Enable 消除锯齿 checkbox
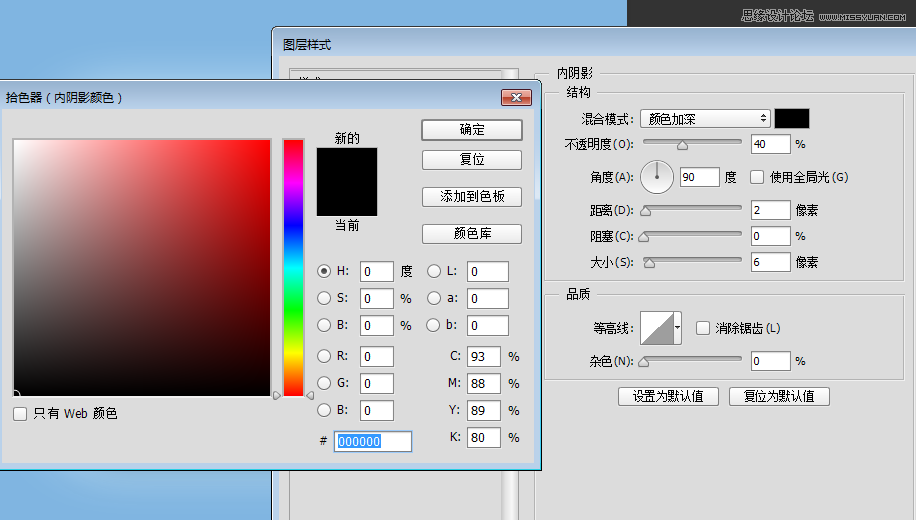Viewport: 916px width, 520px height. coord(703,328)
